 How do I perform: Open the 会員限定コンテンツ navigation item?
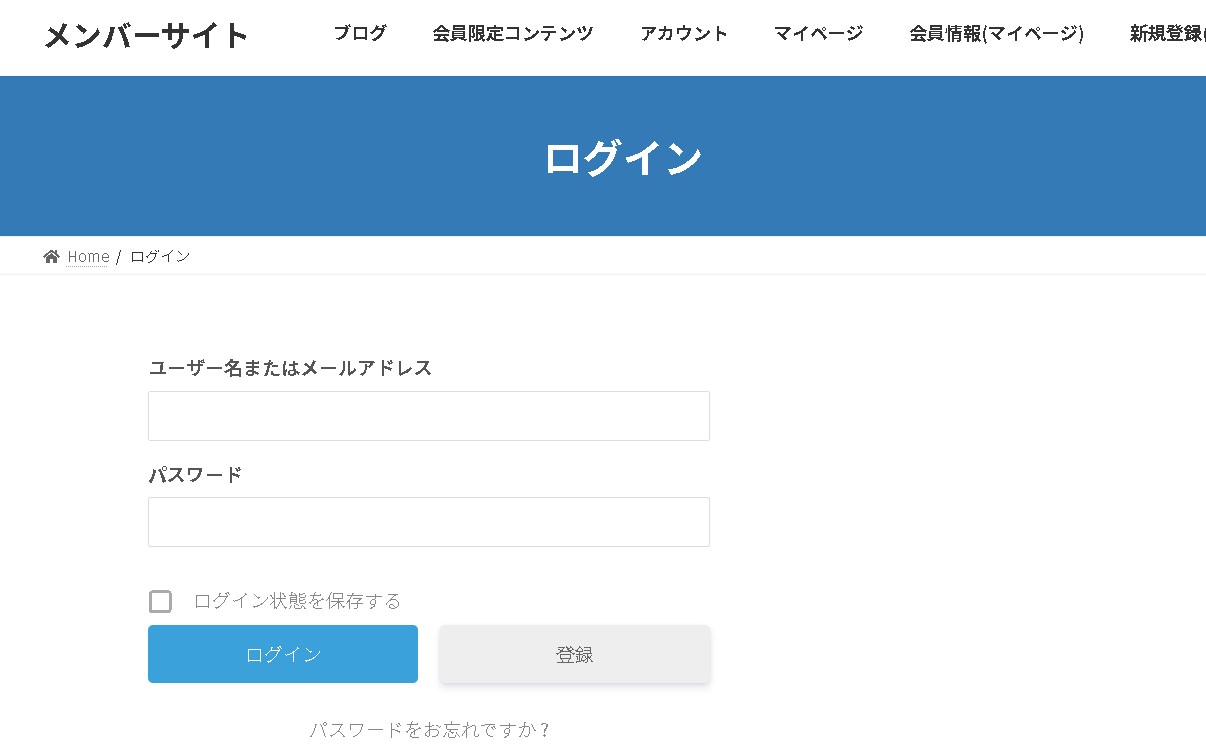[x=512, y=32]
